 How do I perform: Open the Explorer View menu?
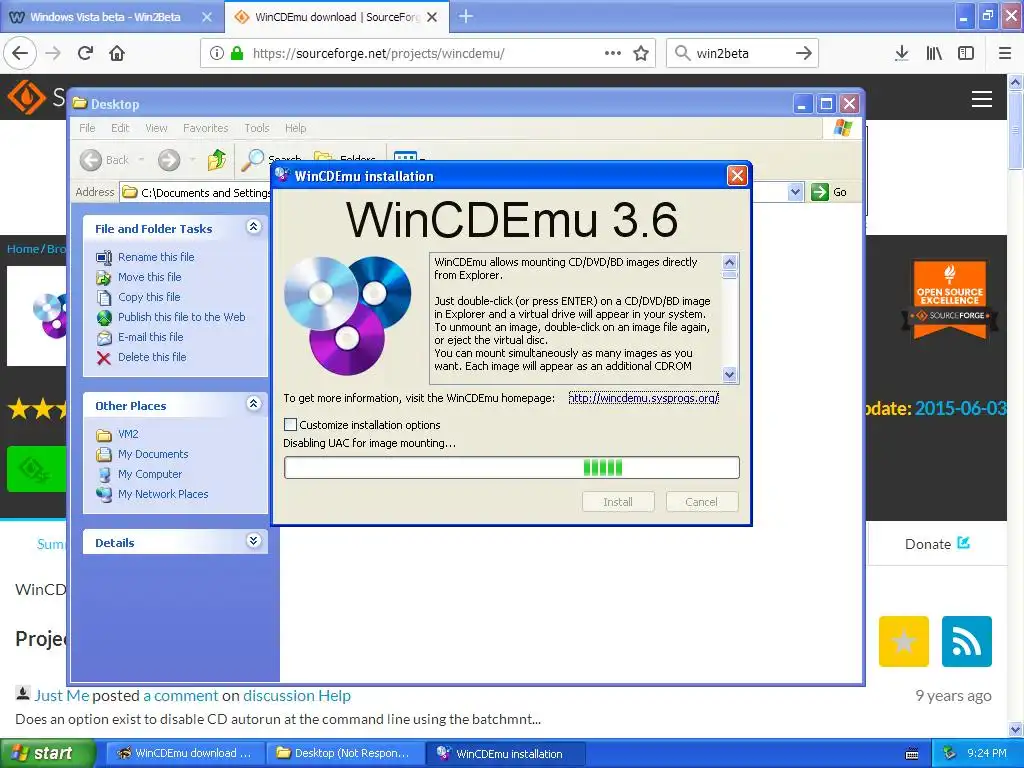(156, 128)
